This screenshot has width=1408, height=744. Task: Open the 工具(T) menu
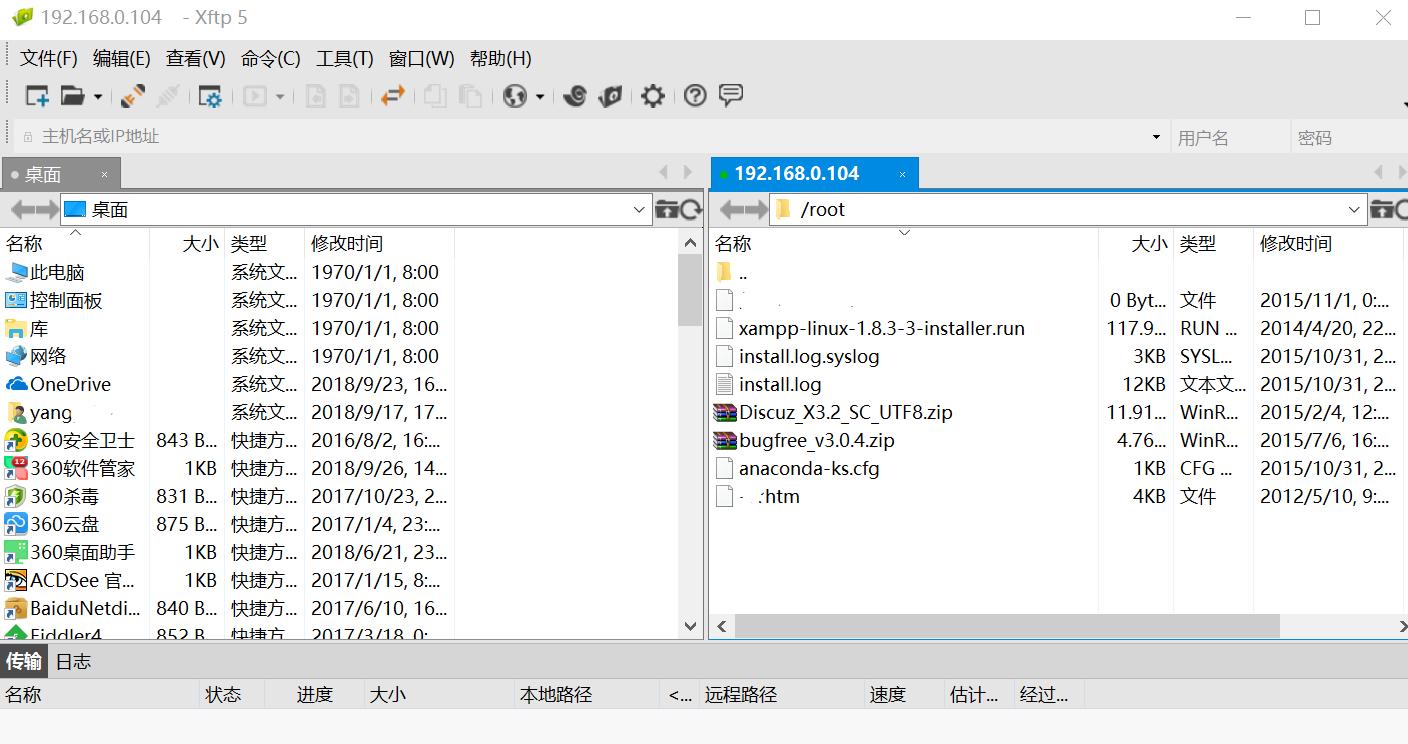tap(345, 59)
